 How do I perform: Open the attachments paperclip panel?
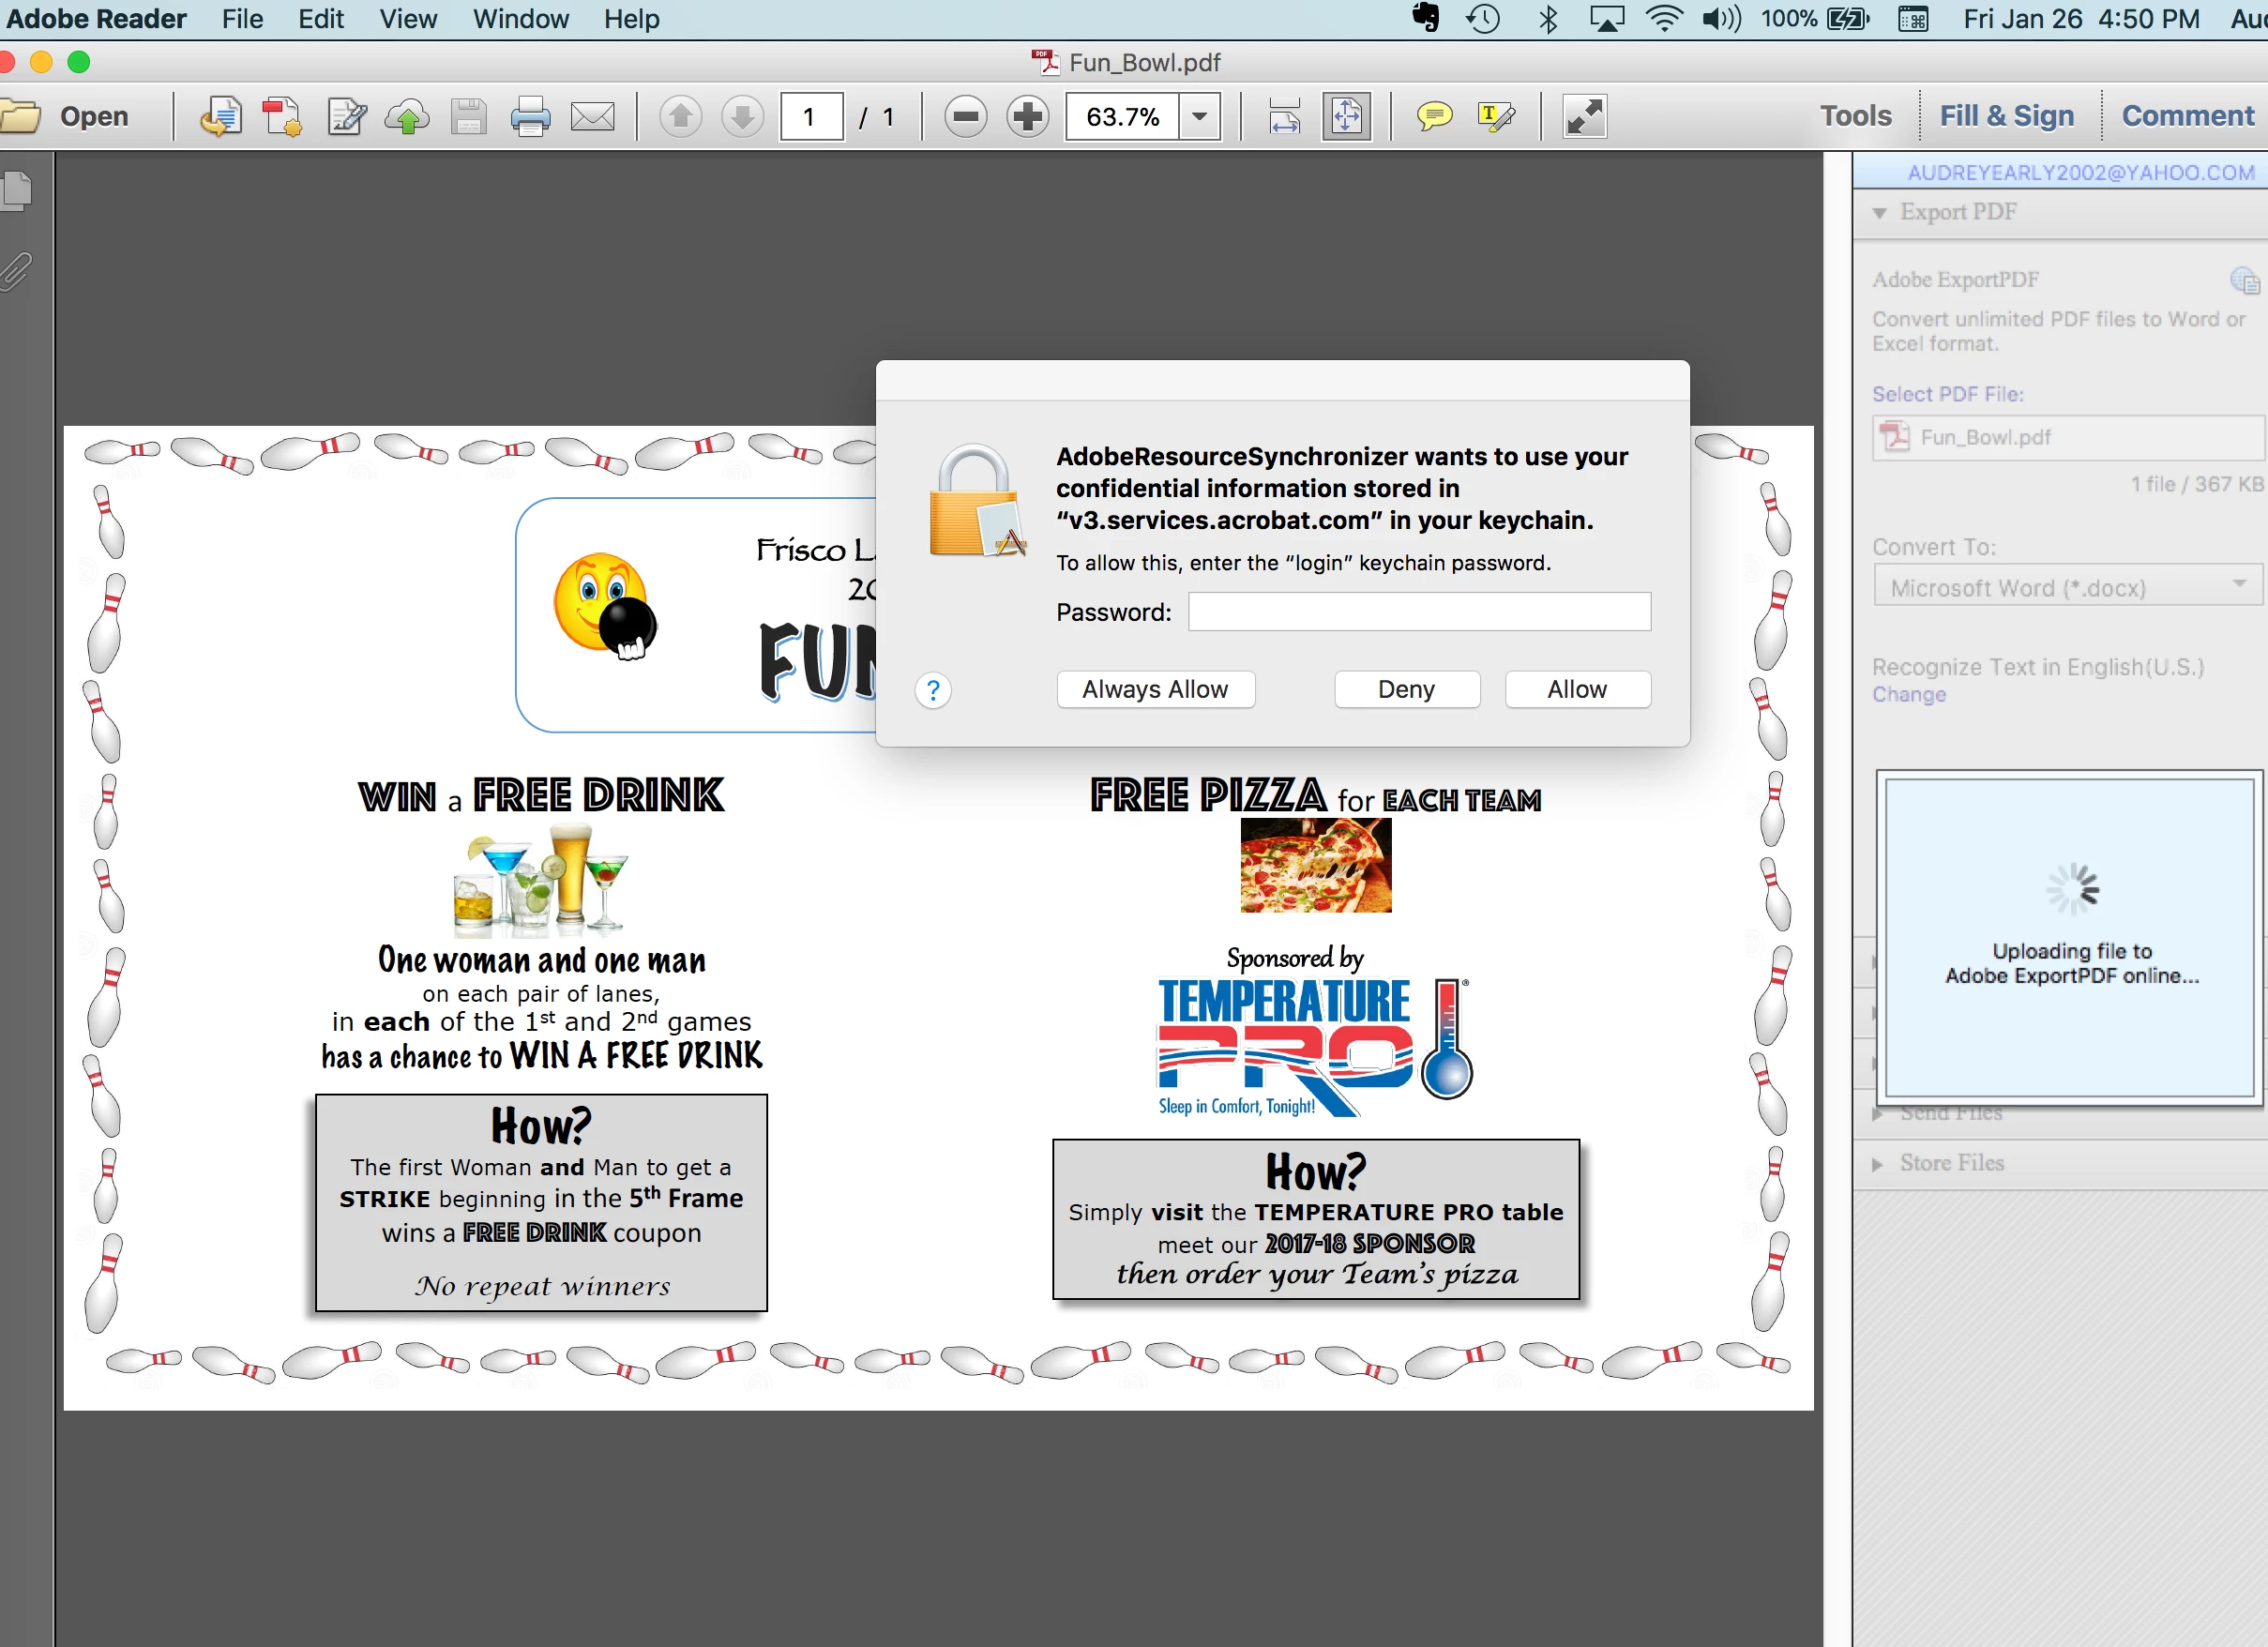17,271
